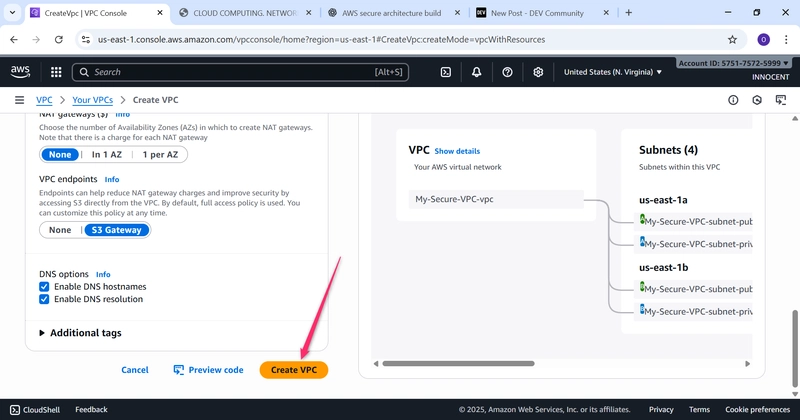Select In 1 AZ for NAT gateways
Screen dimensions: 800x420
pos(107,155)
